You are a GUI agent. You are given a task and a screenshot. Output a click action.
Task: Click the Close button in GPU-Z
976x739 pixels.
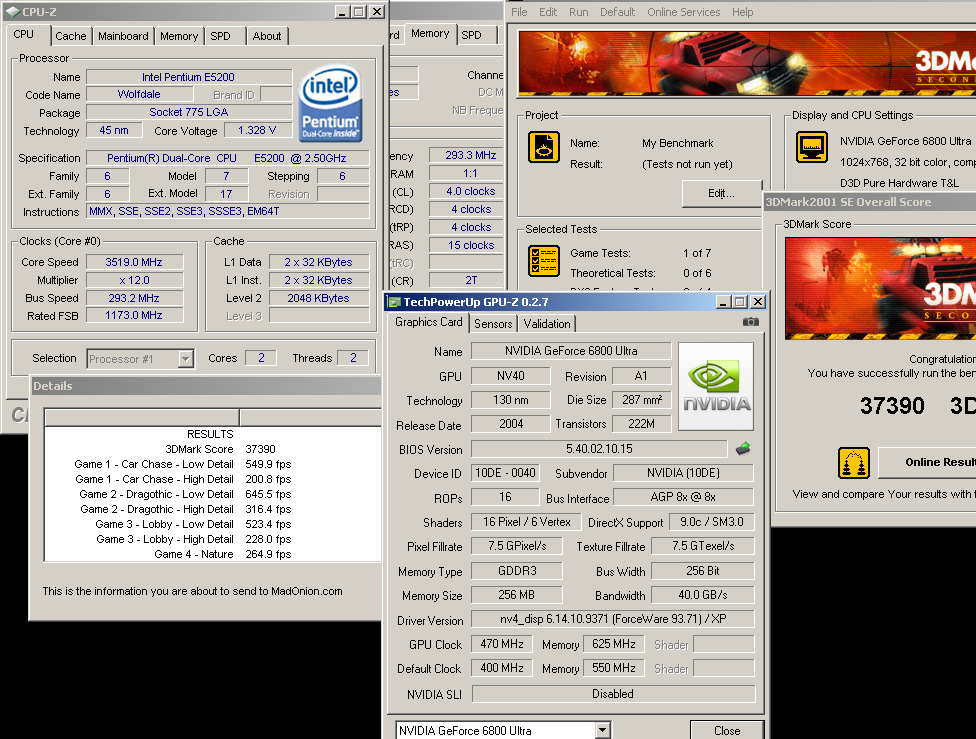(x=727, y=730)
